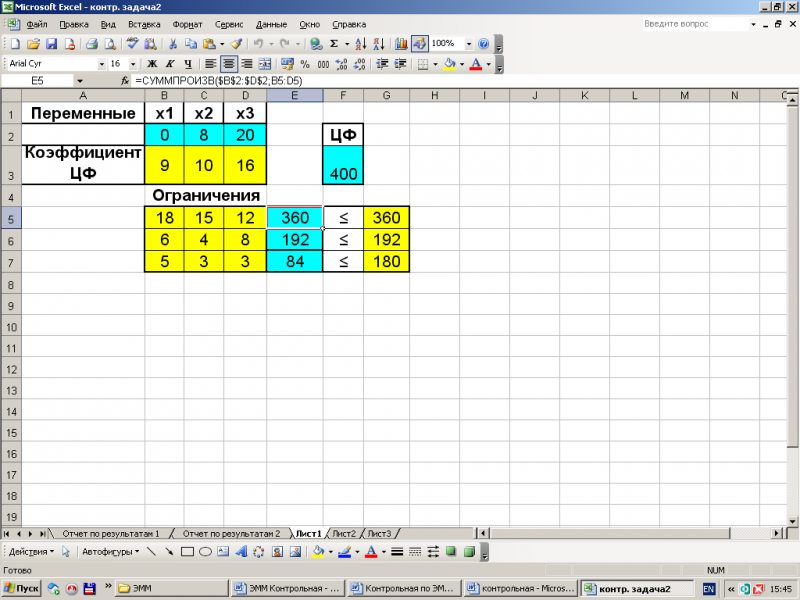The image size is (800, 600).
Task: Toggle bold formatting Ж button
Action: coord(152,64)
